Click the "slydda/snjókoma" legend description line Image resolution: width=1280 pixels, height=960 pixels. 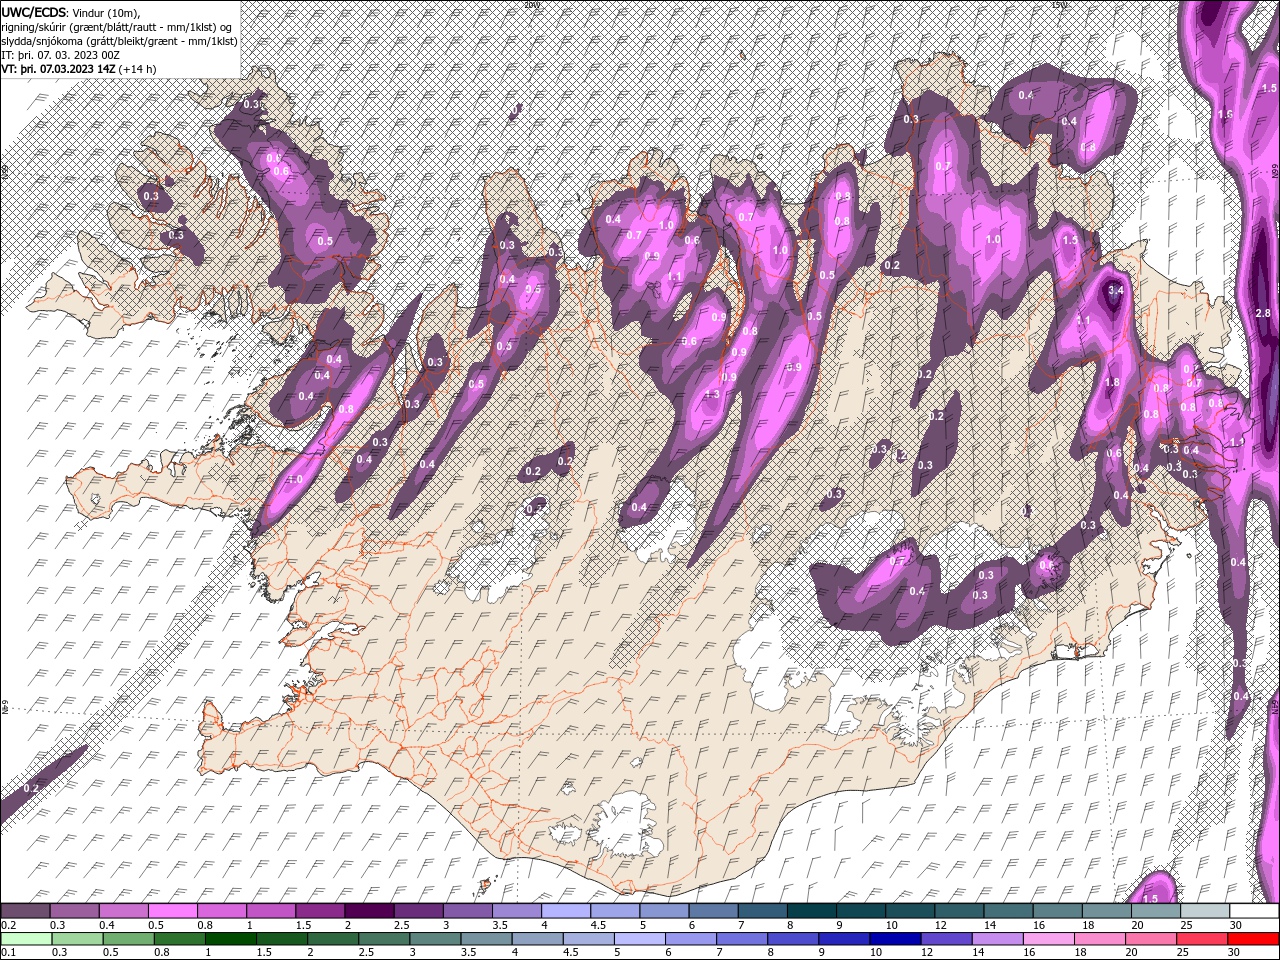[119, 41]
